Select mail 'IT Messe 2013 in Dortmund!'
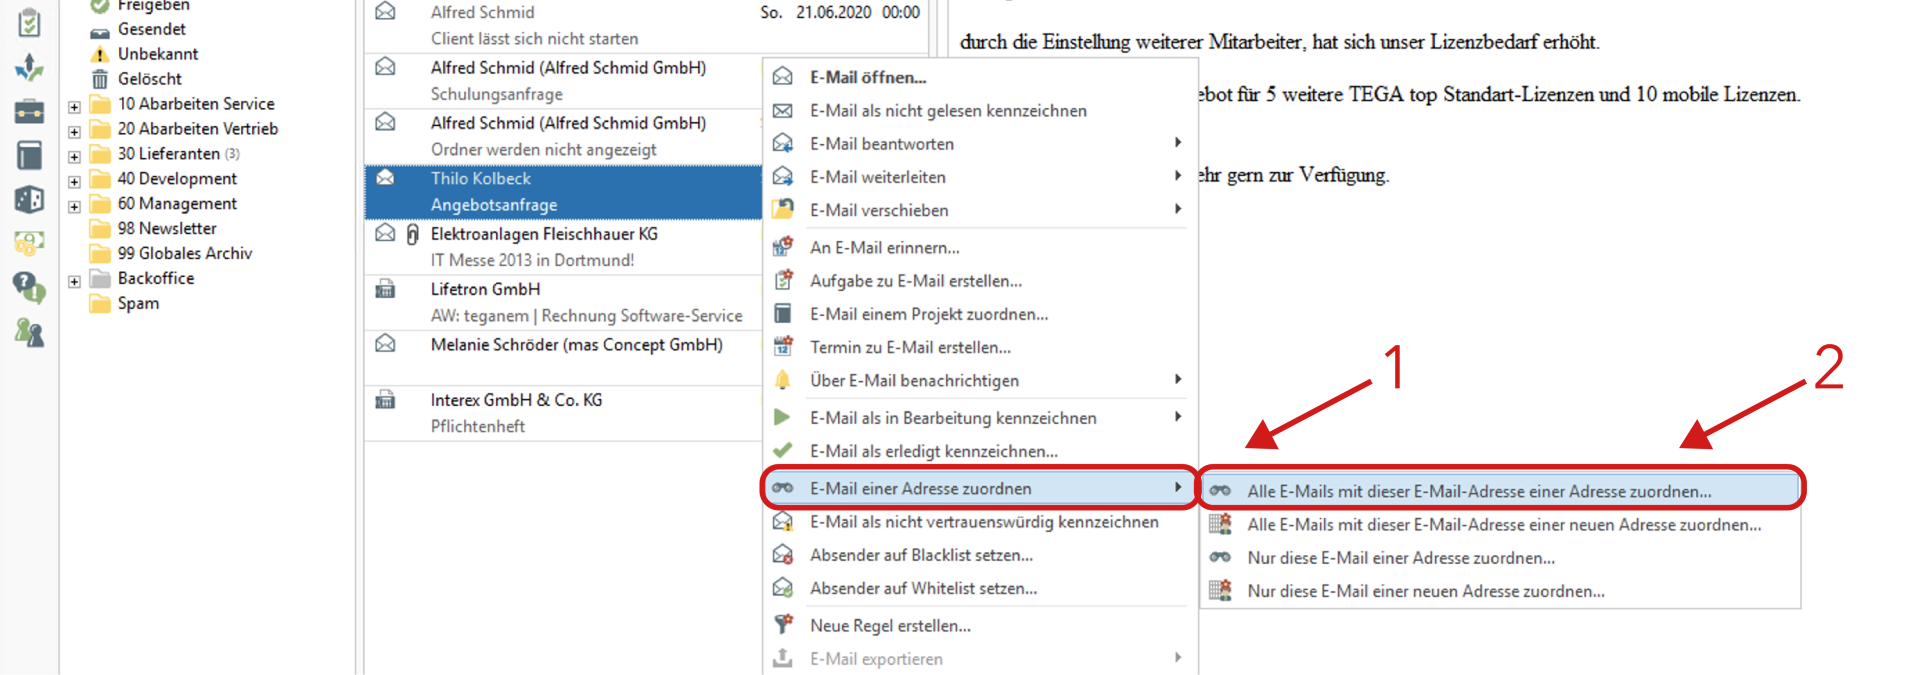The width and height of the screenshot is (1920, 675). point(532,260)
